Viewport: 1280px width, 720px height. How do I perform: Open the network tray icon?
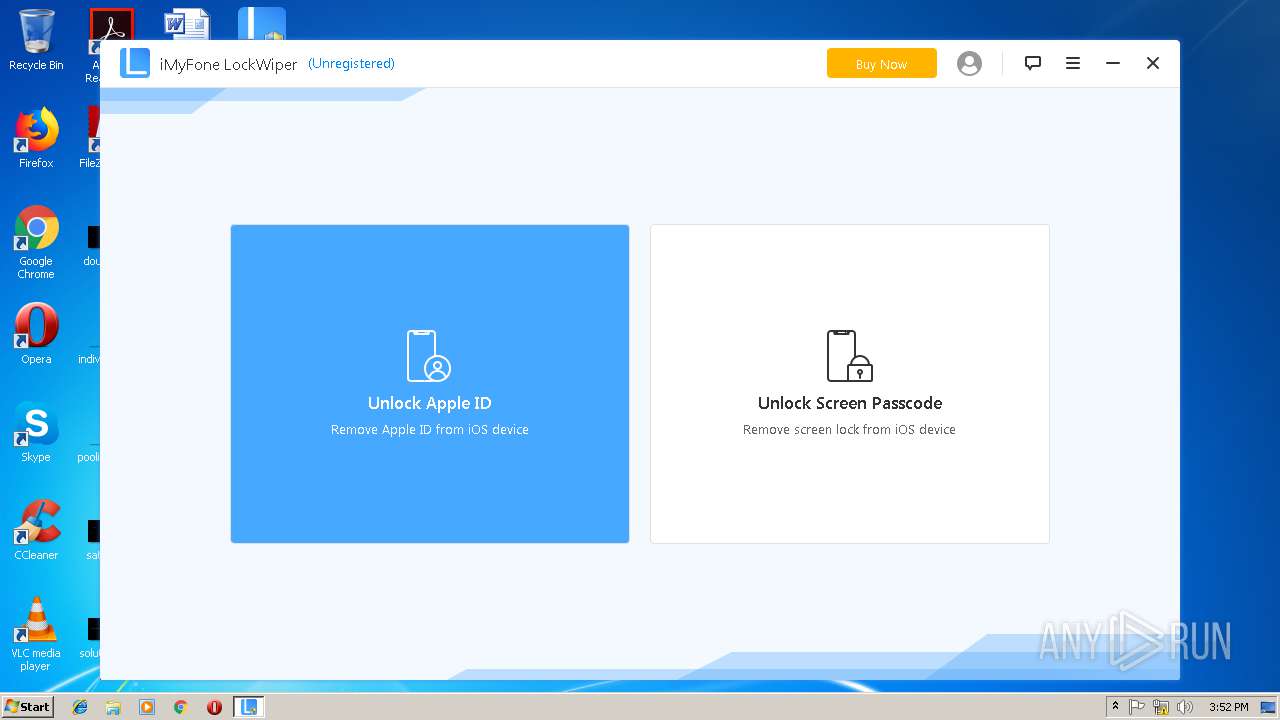(x=1161, y=707)
